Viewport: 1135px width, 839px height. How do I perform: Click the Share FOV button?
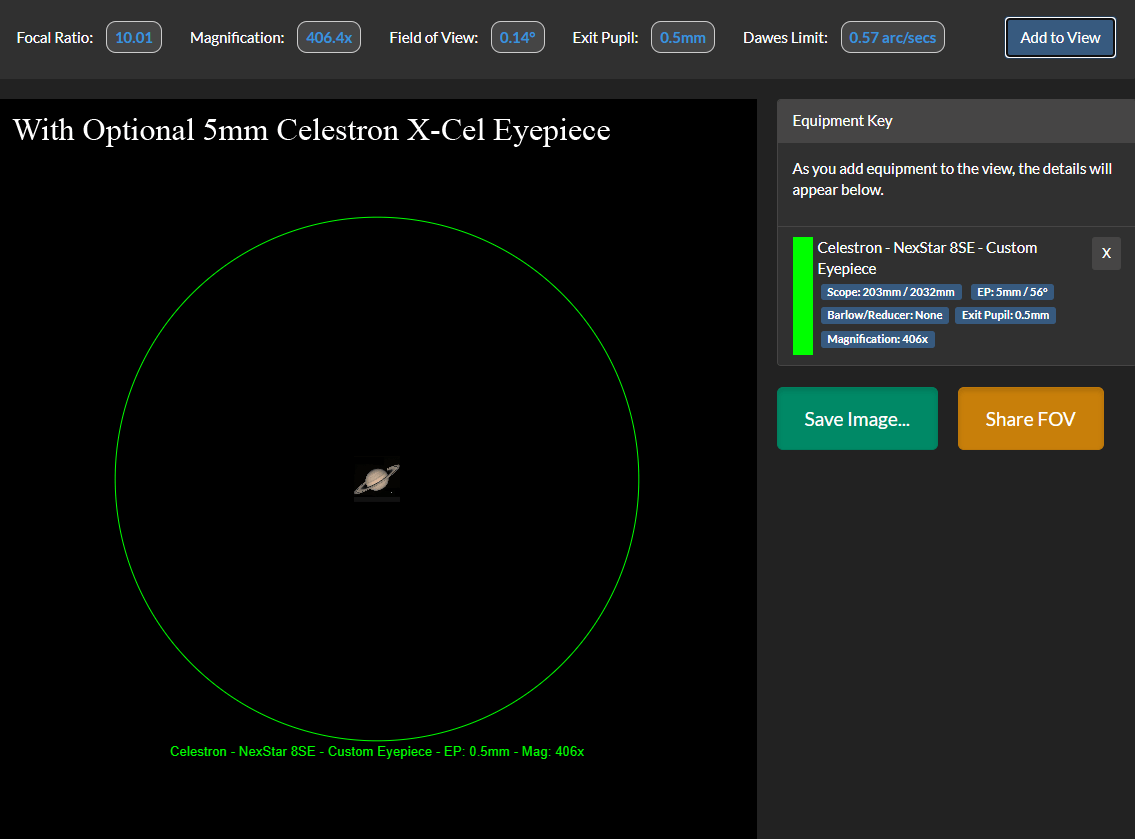[x=1030, y=418]
